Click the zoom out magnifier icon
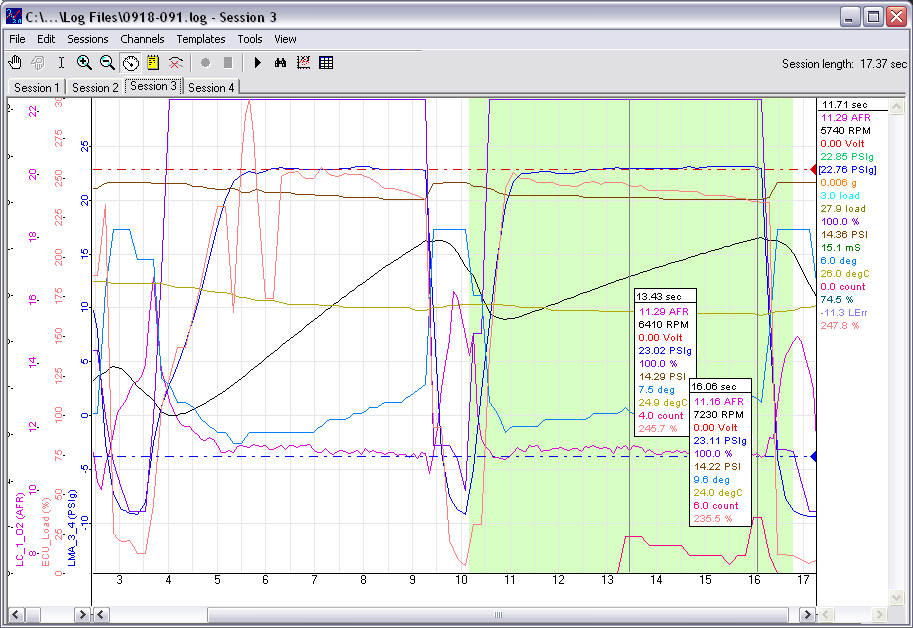This screenshot has width=913, height=628. click(x=107, y=62)
